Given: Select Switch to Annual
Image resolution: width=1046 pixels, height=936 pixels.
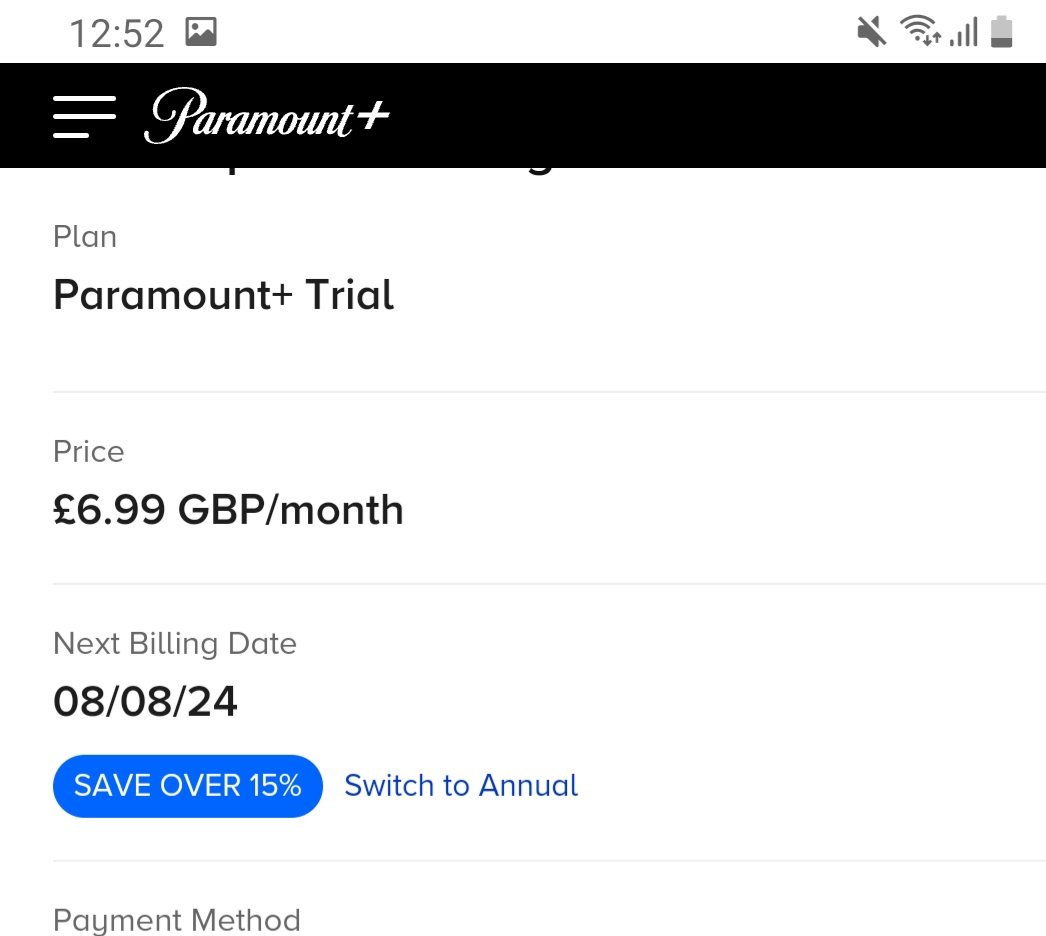Looking at the screenshot, I should pos(460,786).
